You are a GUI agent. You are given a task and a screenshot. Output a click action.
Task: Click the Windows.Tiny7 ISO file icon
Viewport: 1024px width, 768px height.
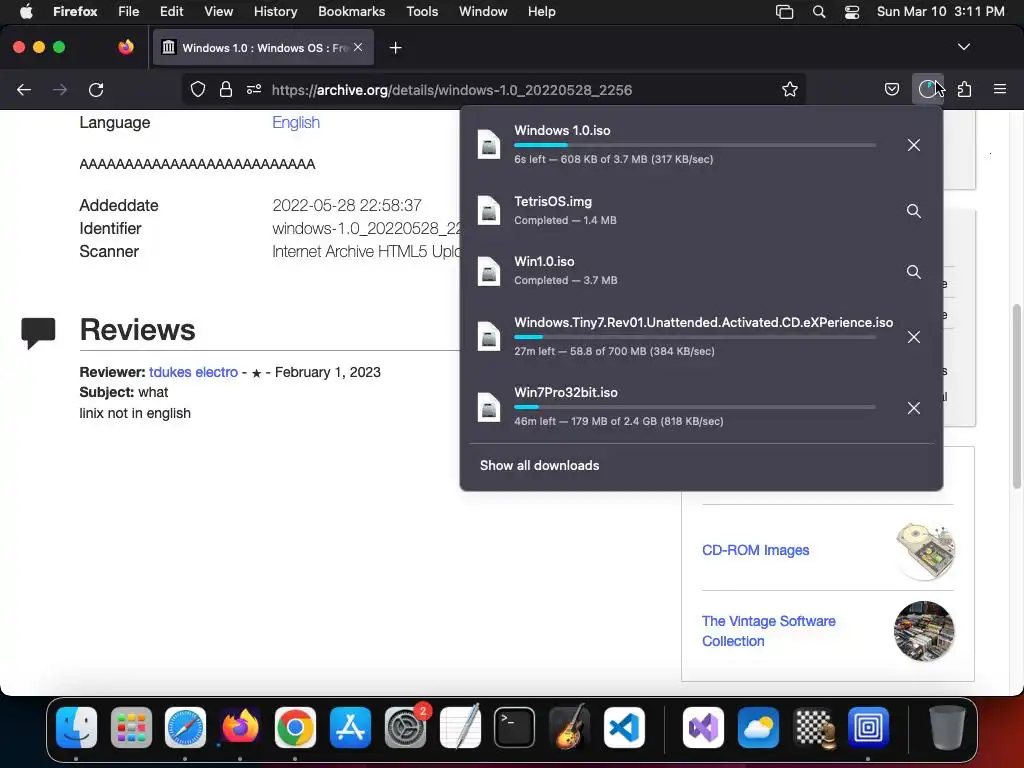tap(488, 337)
